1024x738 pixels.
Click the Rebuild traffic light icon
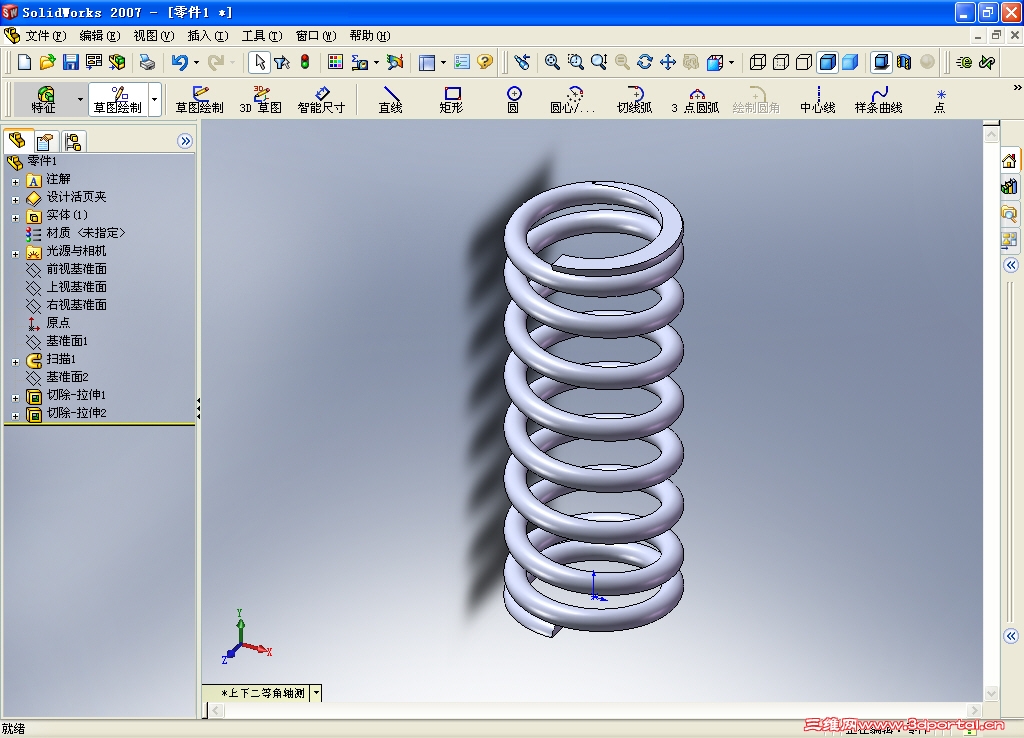click(305, 62)
